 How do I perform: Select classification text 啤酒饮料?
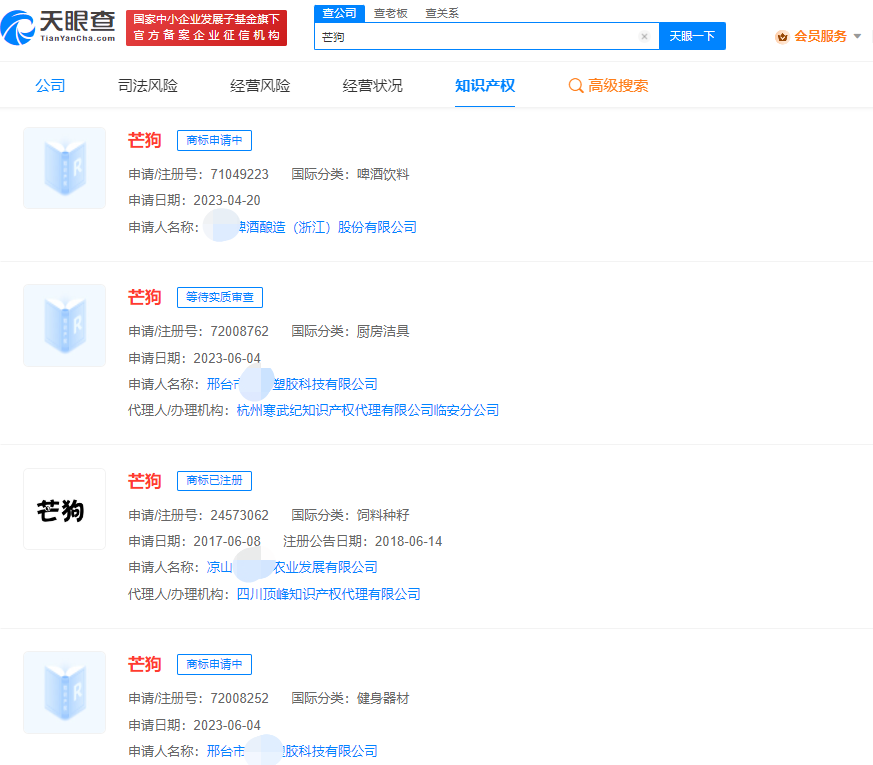coord(383,174)
